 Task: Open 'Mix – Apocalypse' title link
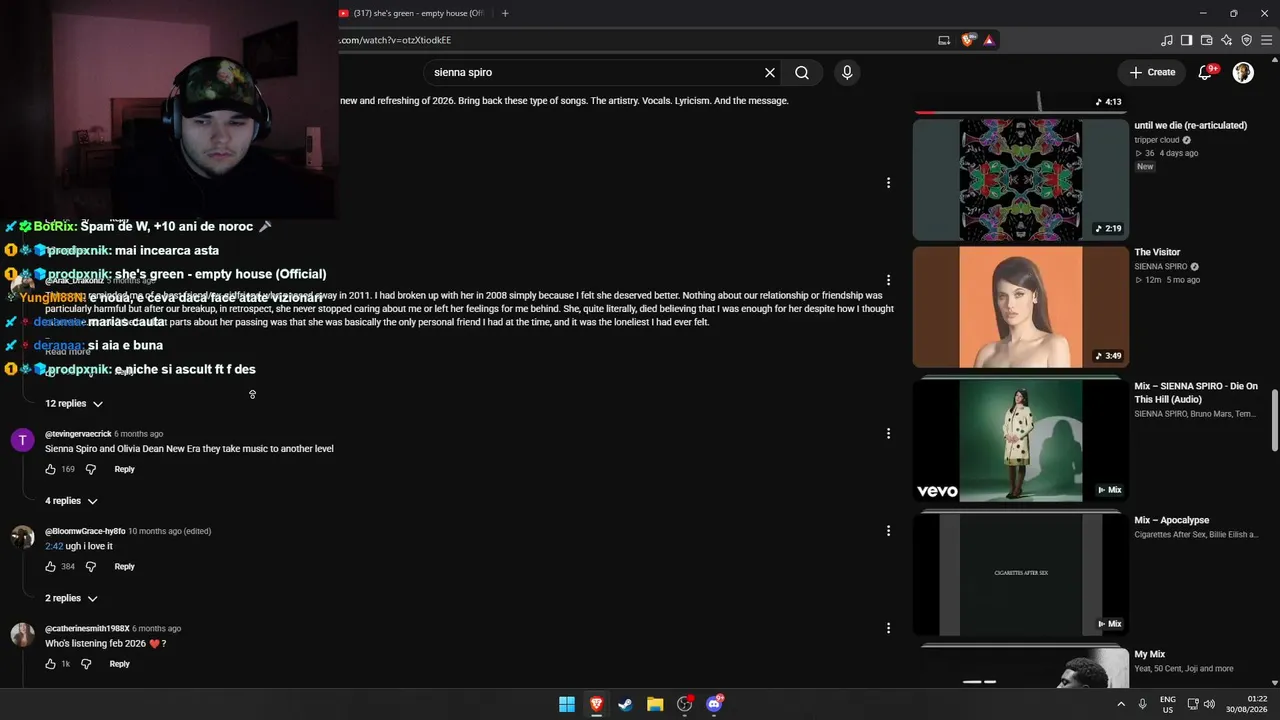coord(1171,520)
